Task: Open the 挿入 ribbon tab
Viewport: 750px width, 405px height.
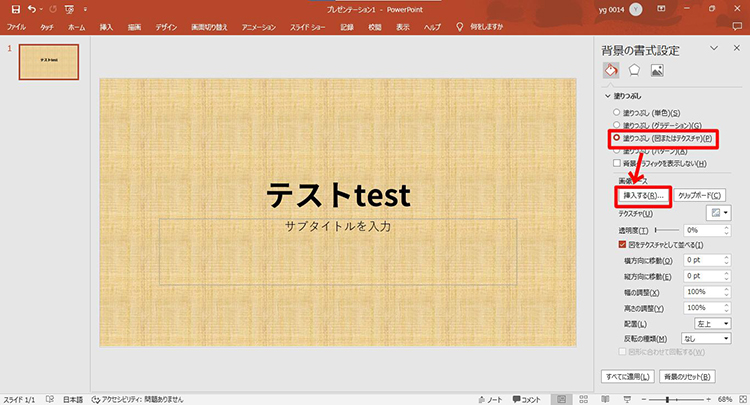Action: (106, 27)
